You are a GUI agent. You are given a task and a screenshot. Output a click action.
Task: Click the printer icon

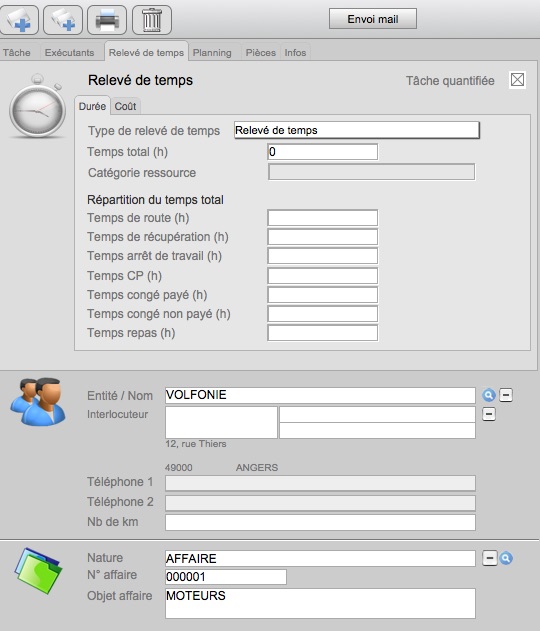107,19
